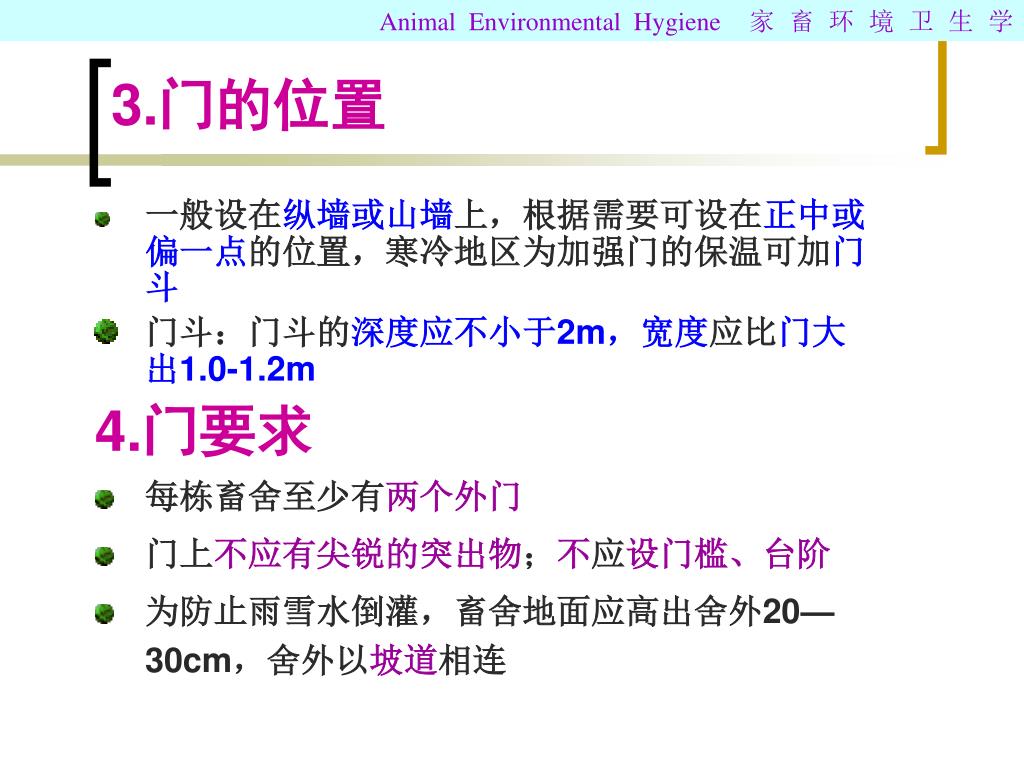Click the purple text '两个外门'
The height and width of the screenshot is (768, 1024).
click(x=453, y=496)
